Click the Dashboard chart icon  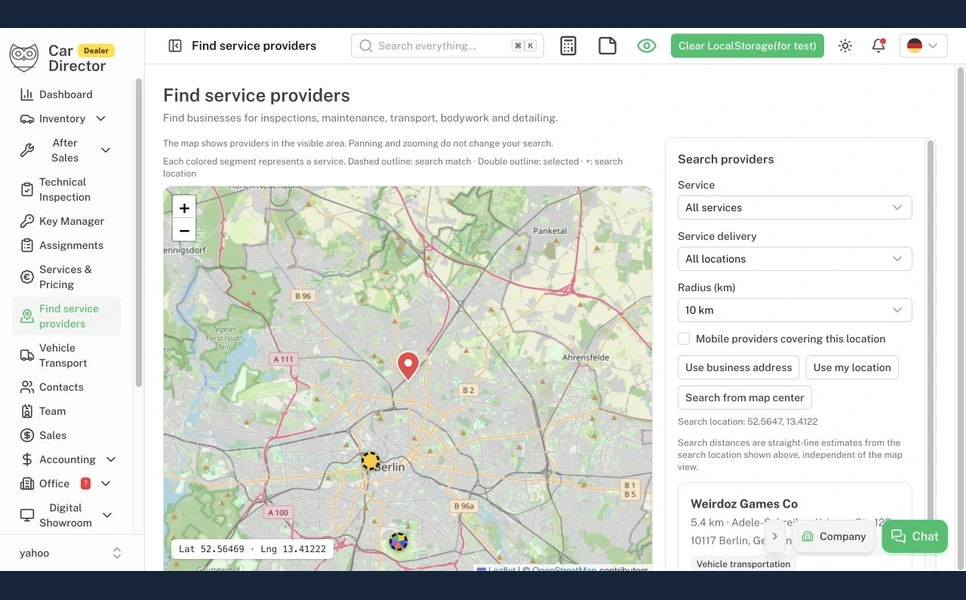click(x=26, y=94)
